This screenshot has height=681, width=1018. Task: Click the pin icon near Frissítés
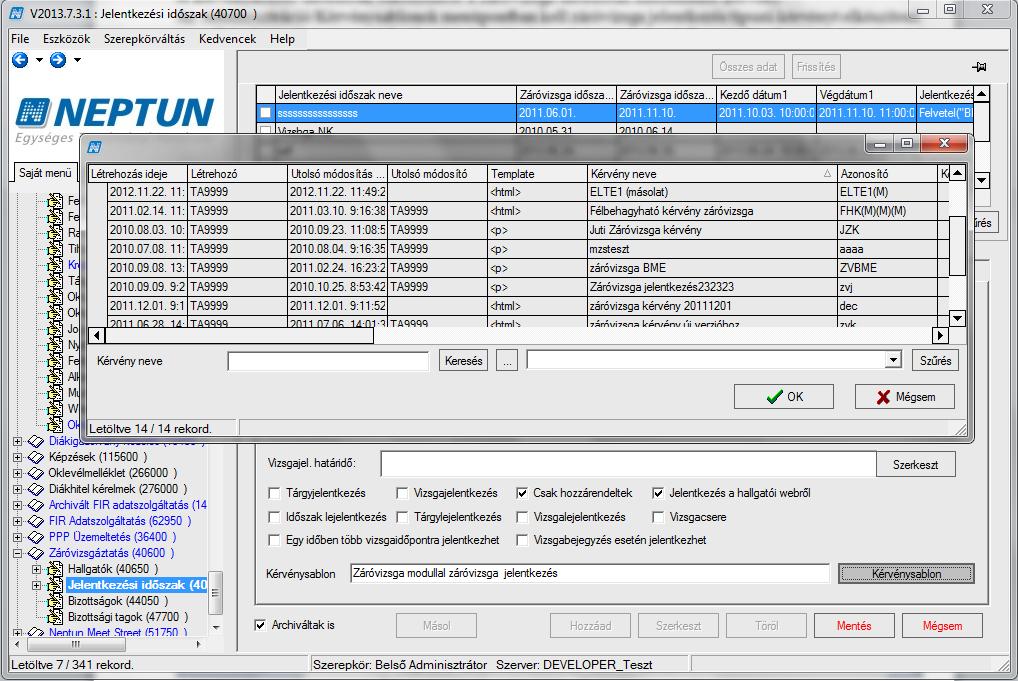979,67
